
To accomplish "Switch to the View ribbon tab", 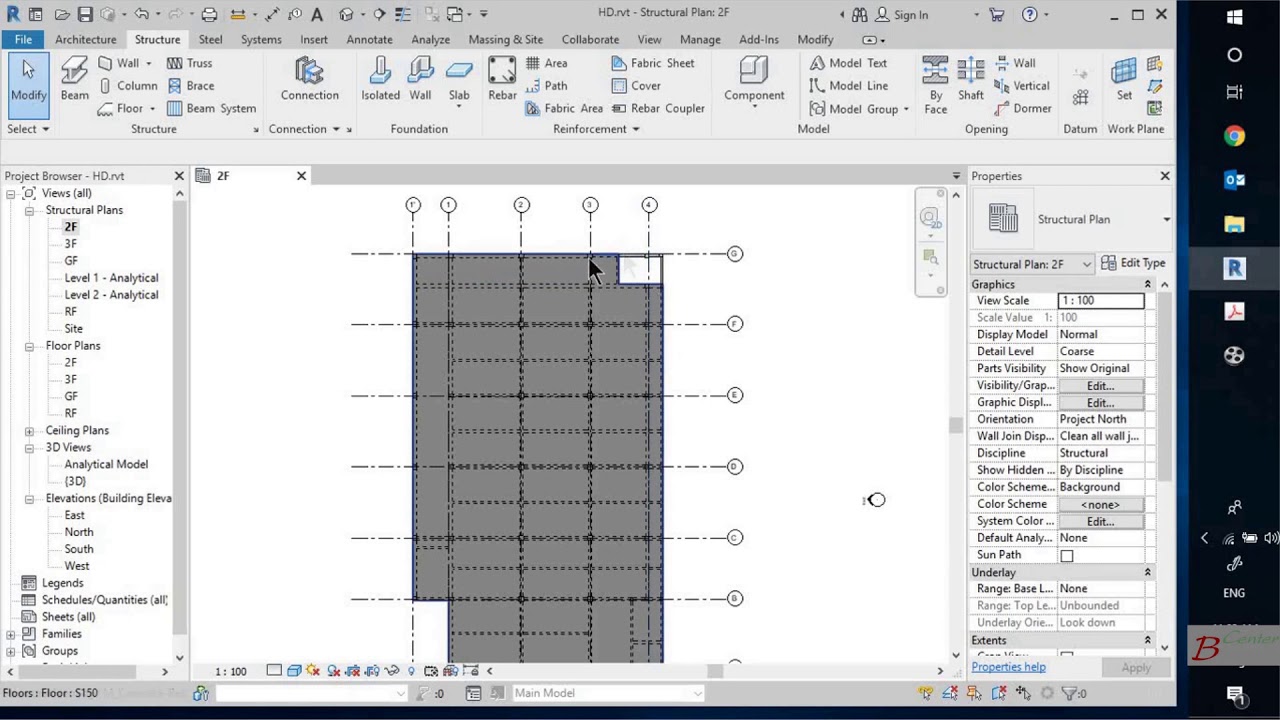I will point(649,39).
